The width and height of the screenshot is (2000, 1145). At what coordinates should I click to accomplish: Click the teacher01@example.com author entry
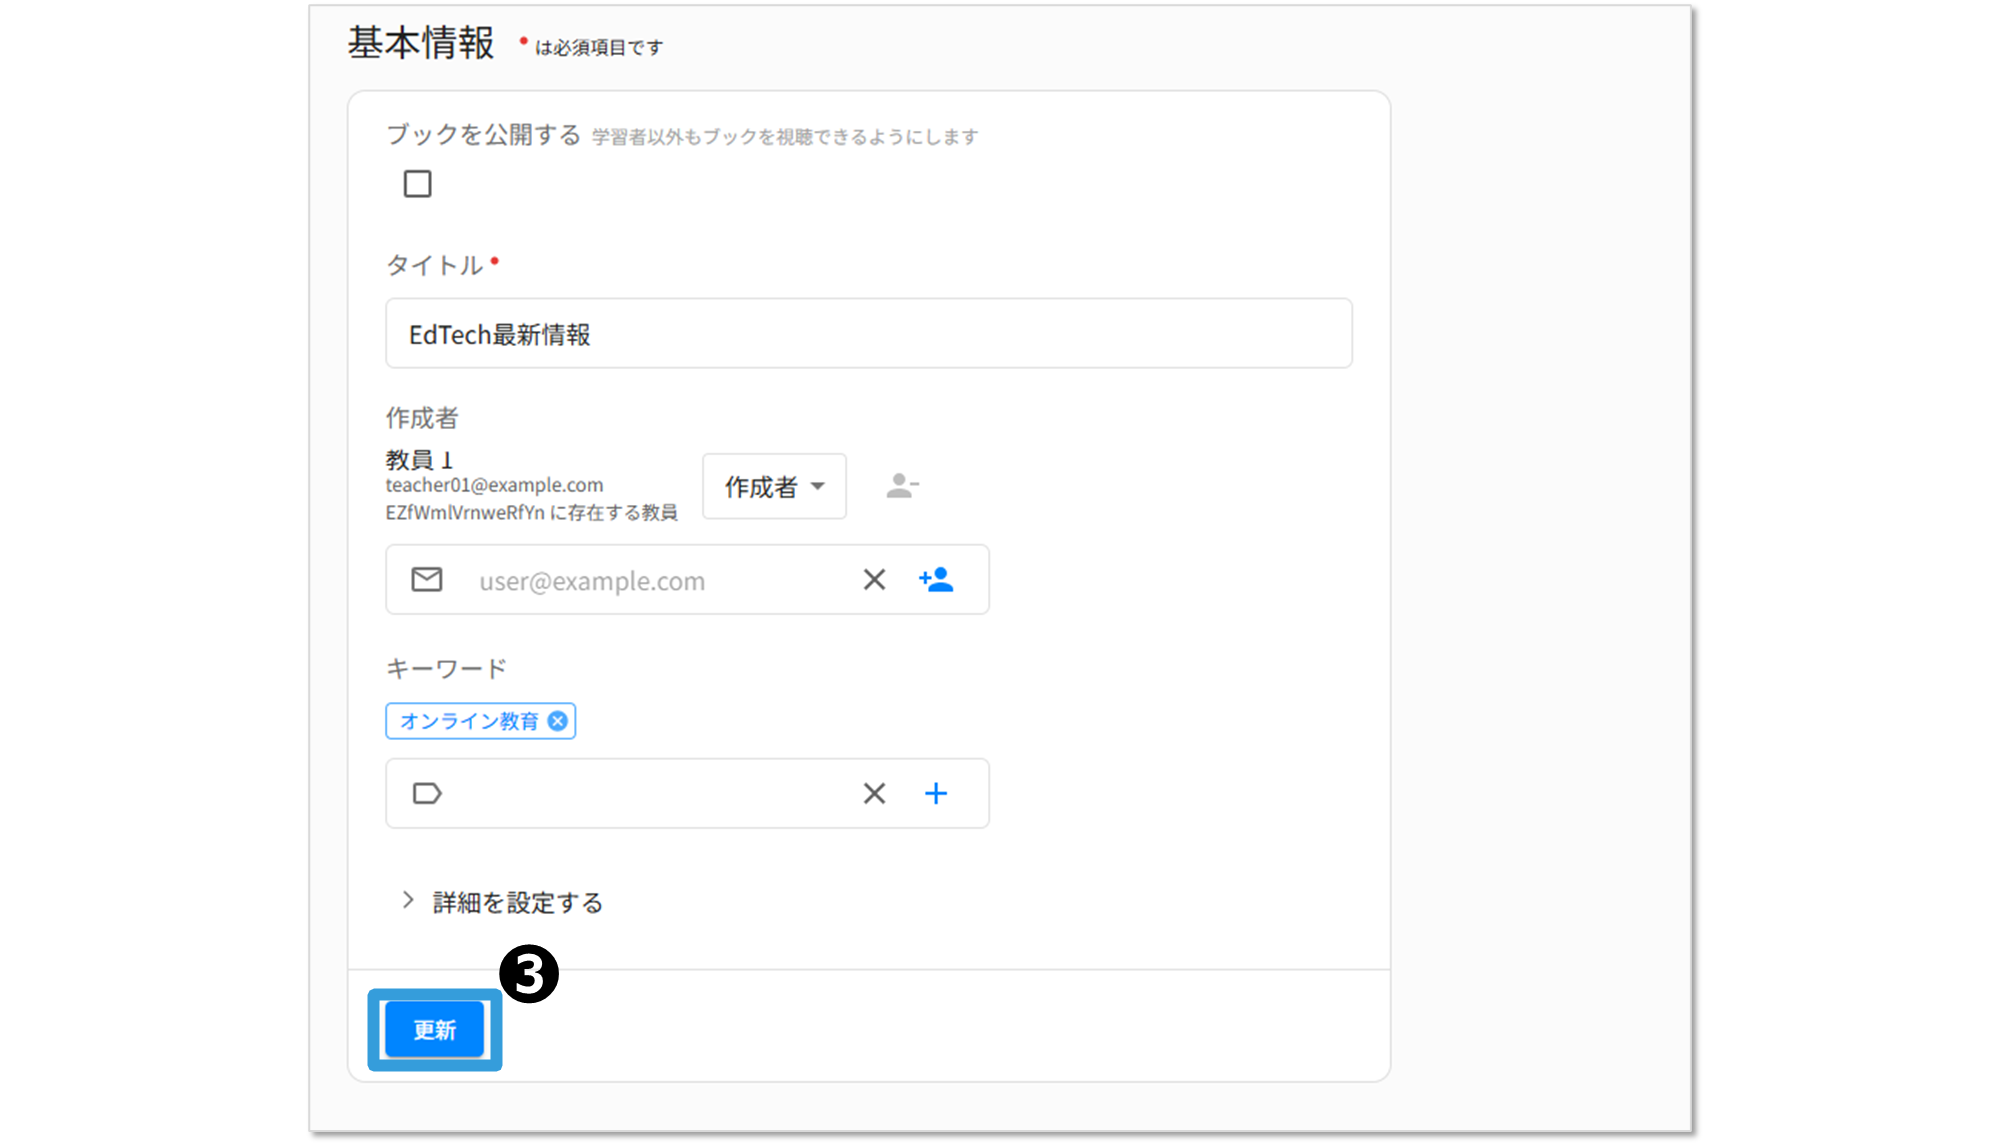495,486
